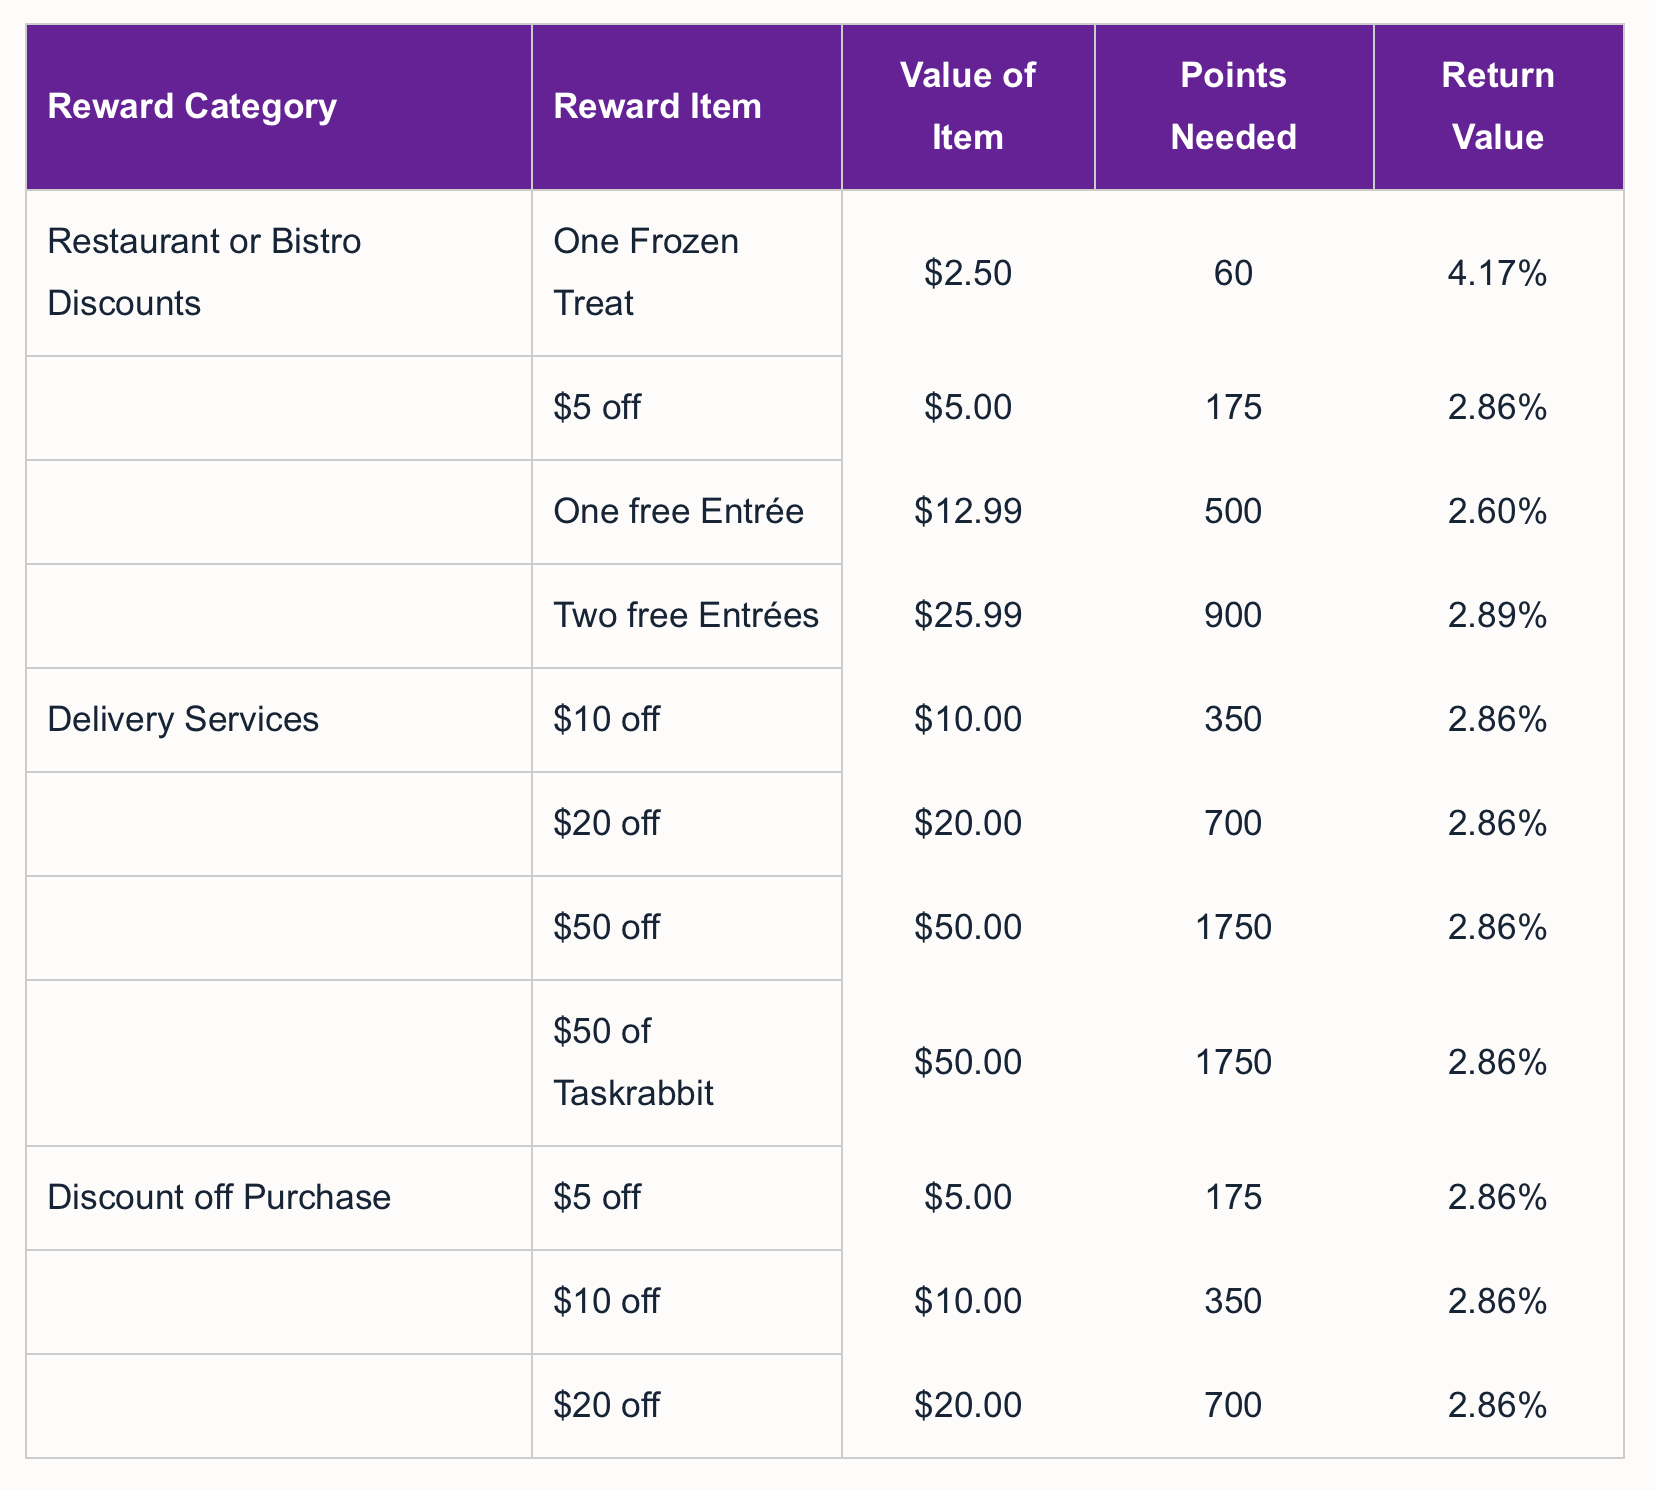Select the Reward Item column header
1656x1490 pixels.
click(657, 106)
